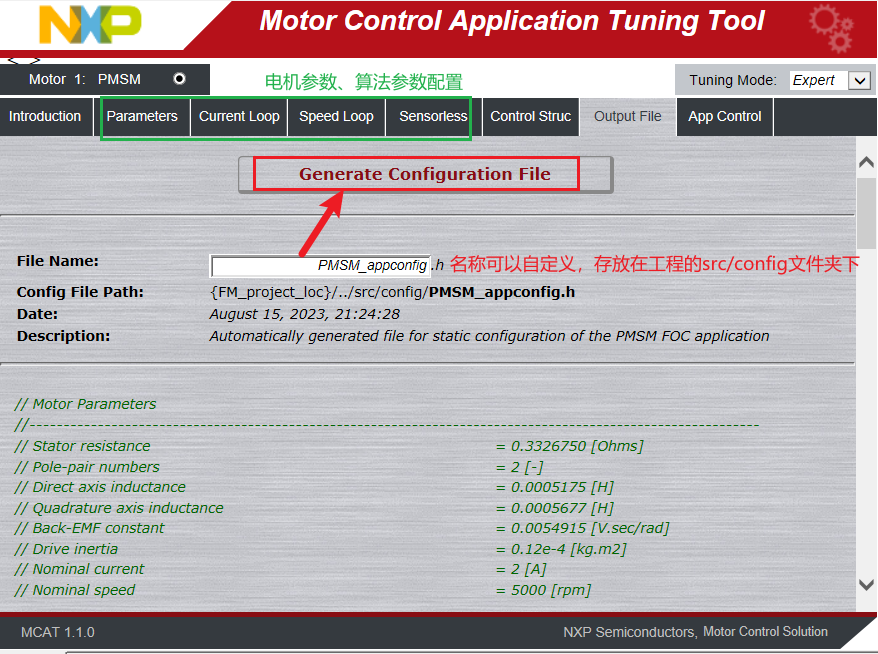Click the NXP logo
Viewport: 878px width, 654px height.
pos(90,25)
